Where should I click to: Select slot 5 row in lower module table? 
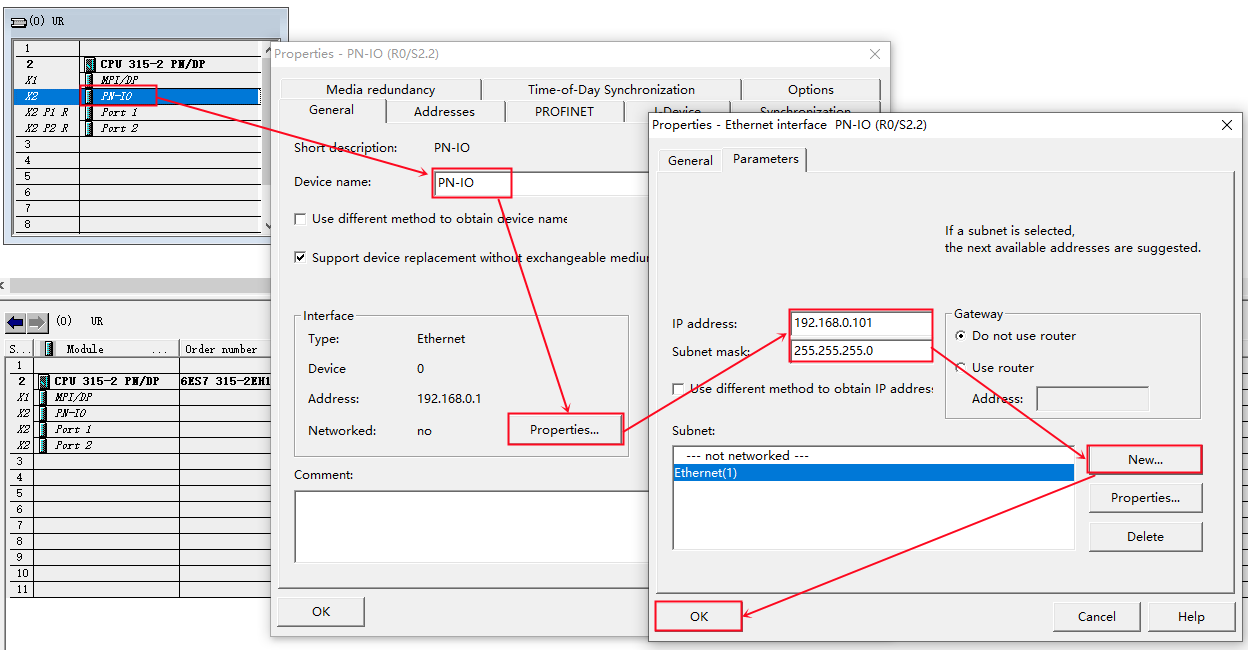click(x=138, y=493)
